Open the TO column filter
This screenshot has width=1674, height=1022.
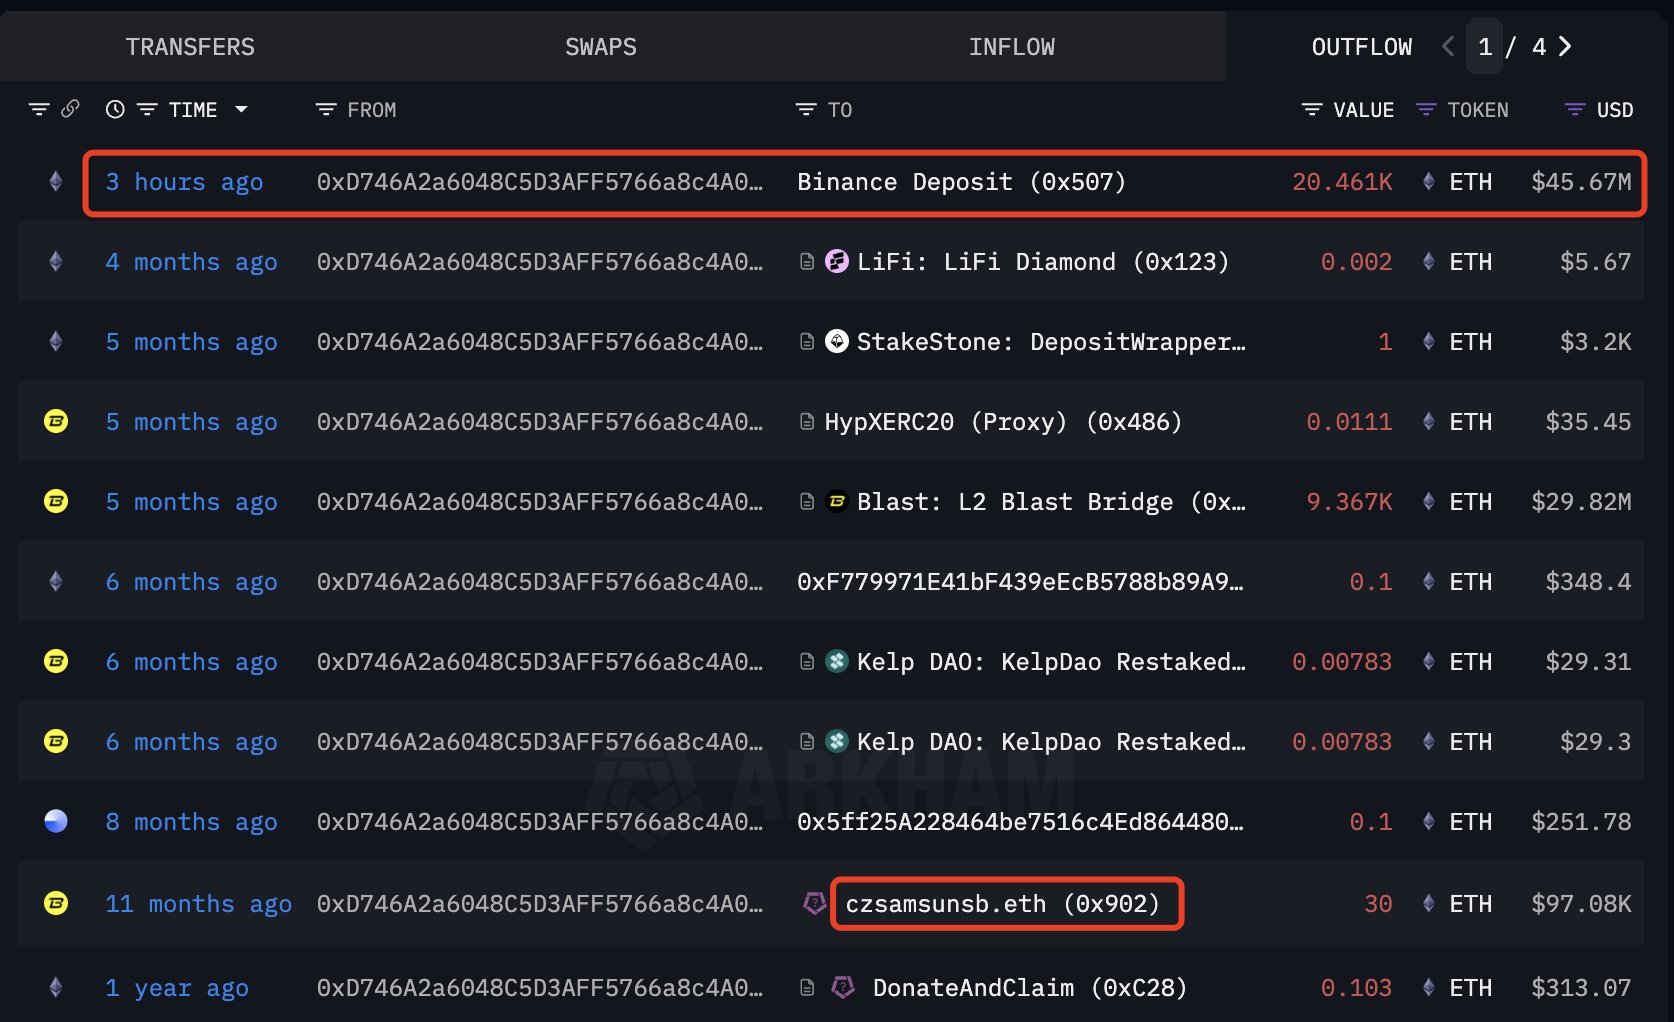[806, 109]
